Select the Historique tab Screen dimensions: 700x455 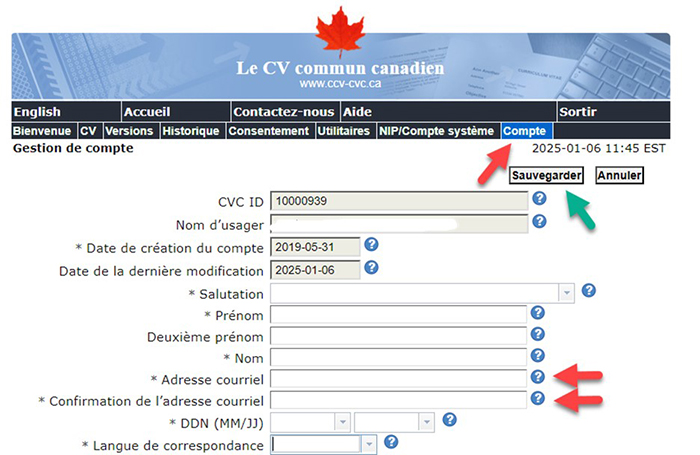[x=192, y=131]
